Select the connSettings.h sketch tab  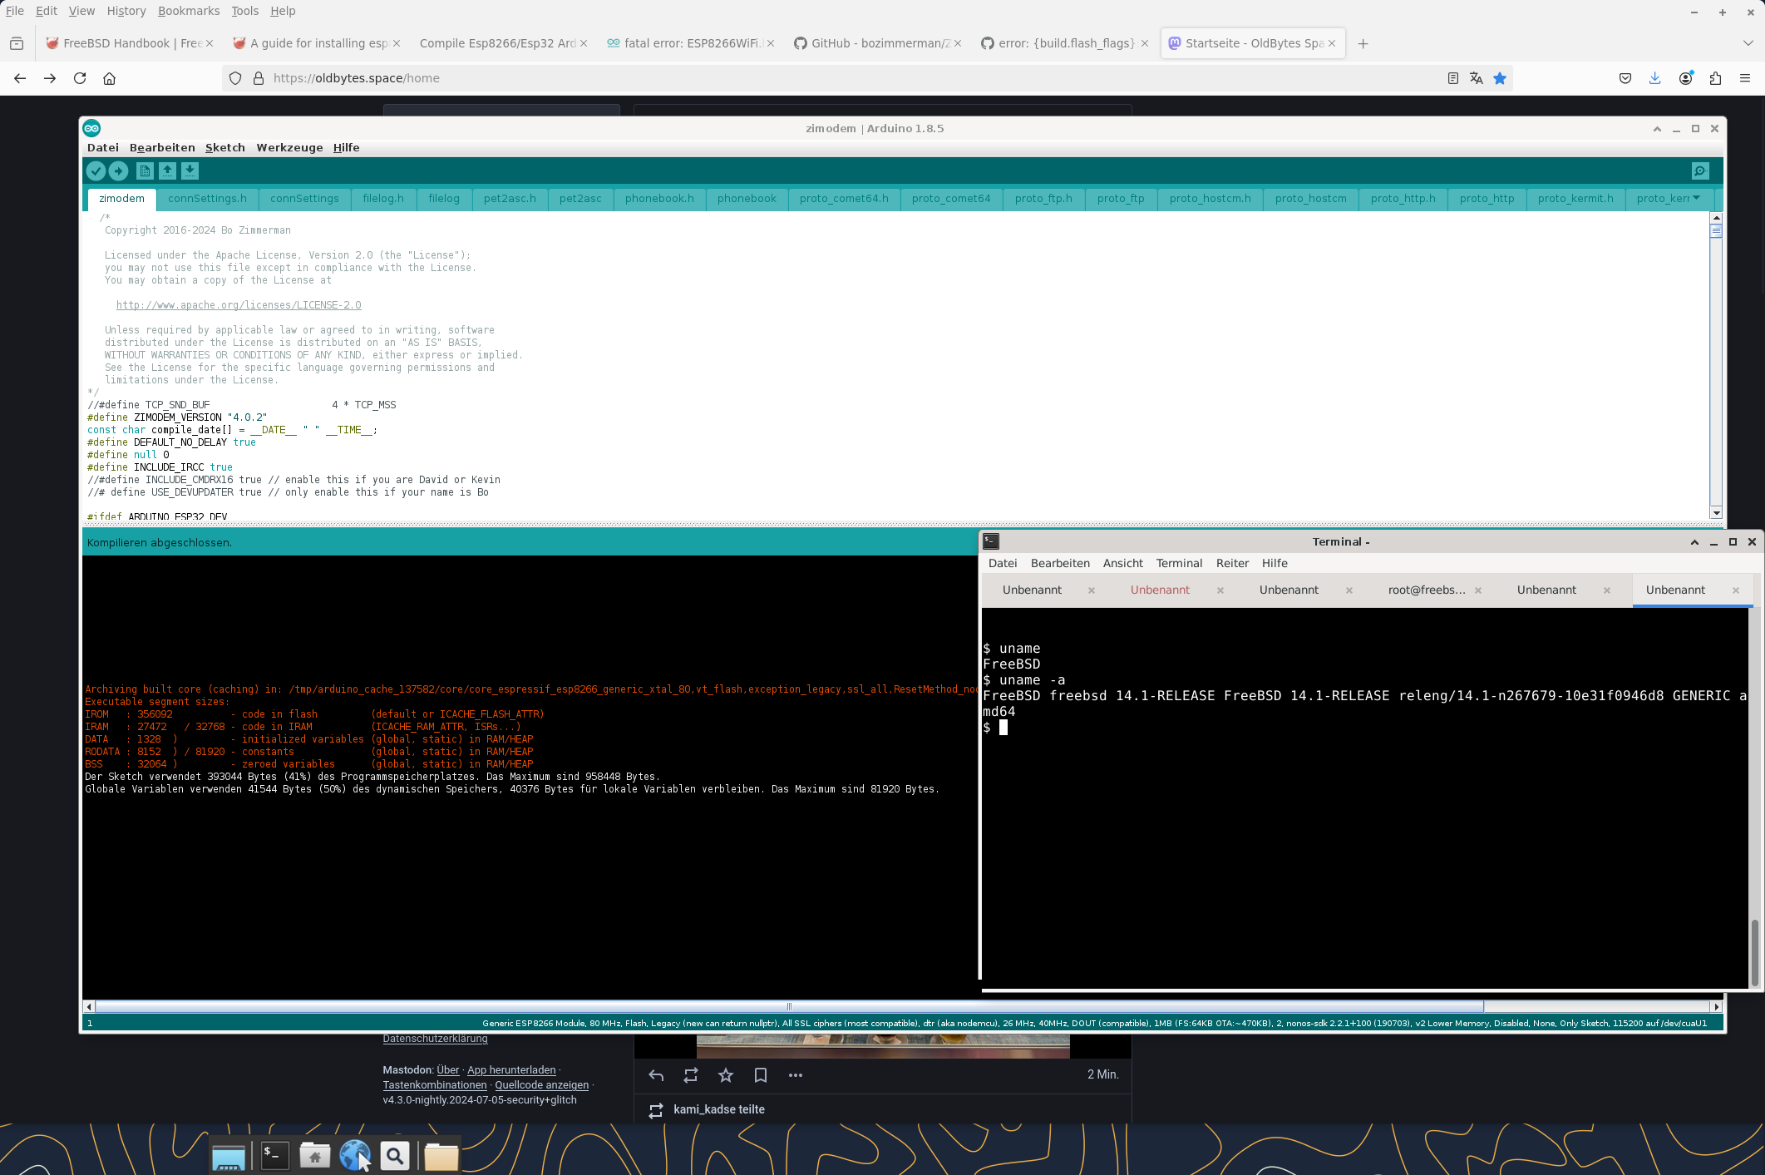pyautogui.click(x=207, y=198)
